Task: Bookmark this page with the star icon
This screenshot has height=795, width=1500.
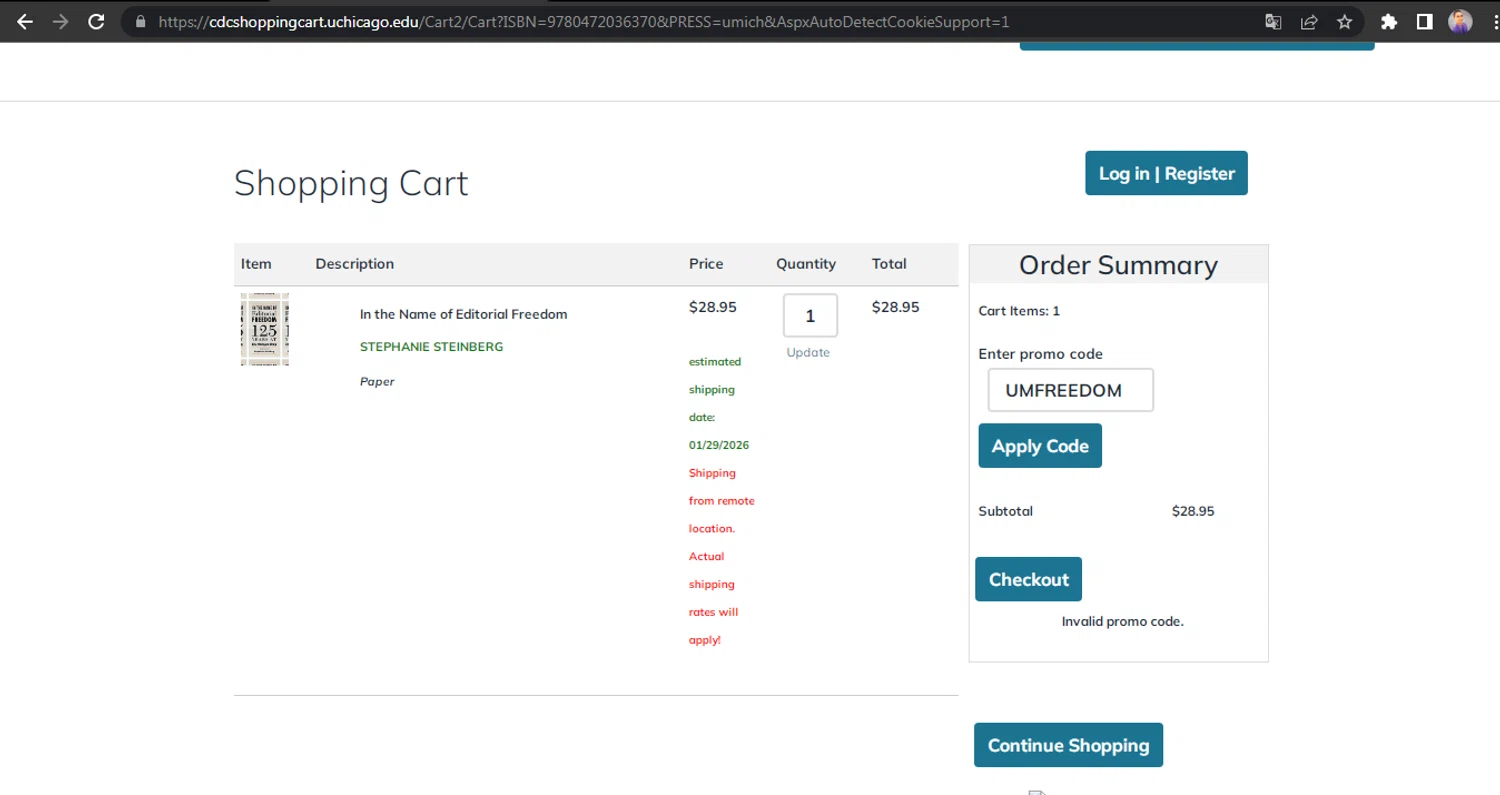Action: (1344, 21)
